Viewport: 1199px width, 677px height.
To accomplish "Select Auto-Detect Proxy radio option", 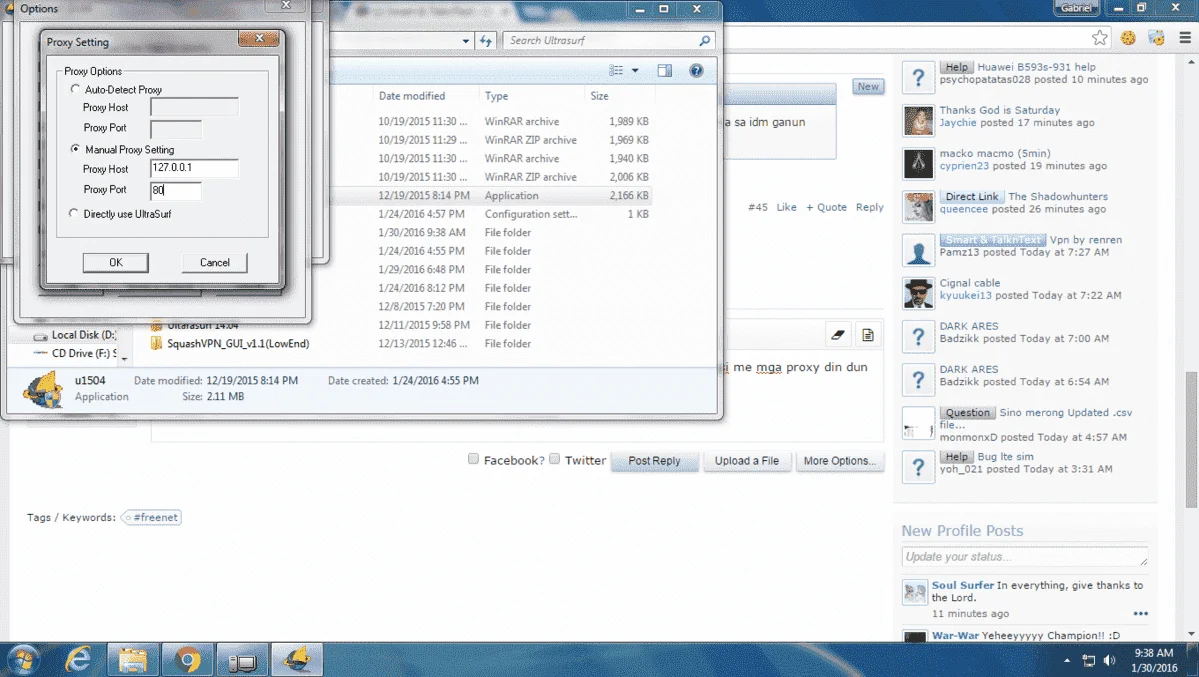I will point(75,90).
